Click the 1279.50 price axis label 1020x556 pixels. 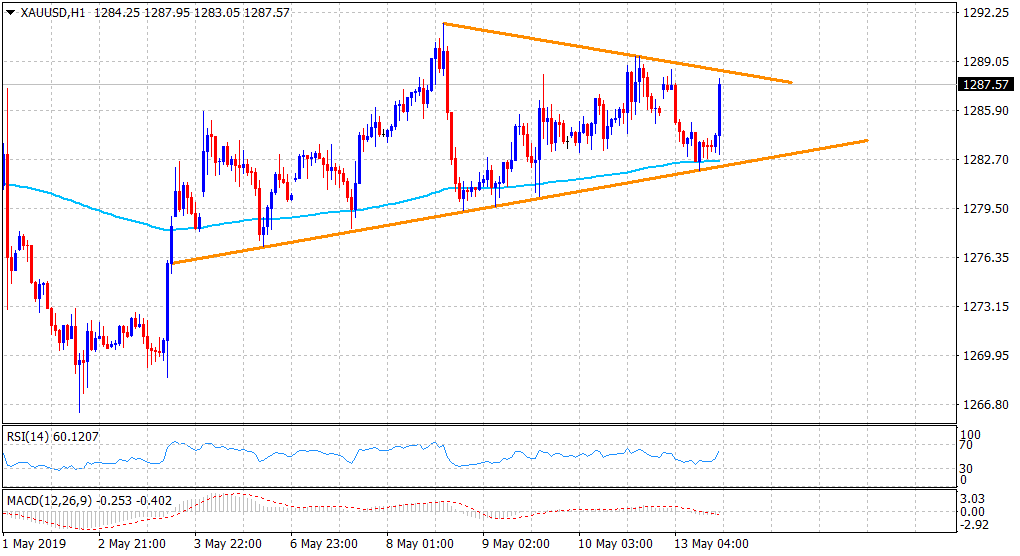click(981, 209)
